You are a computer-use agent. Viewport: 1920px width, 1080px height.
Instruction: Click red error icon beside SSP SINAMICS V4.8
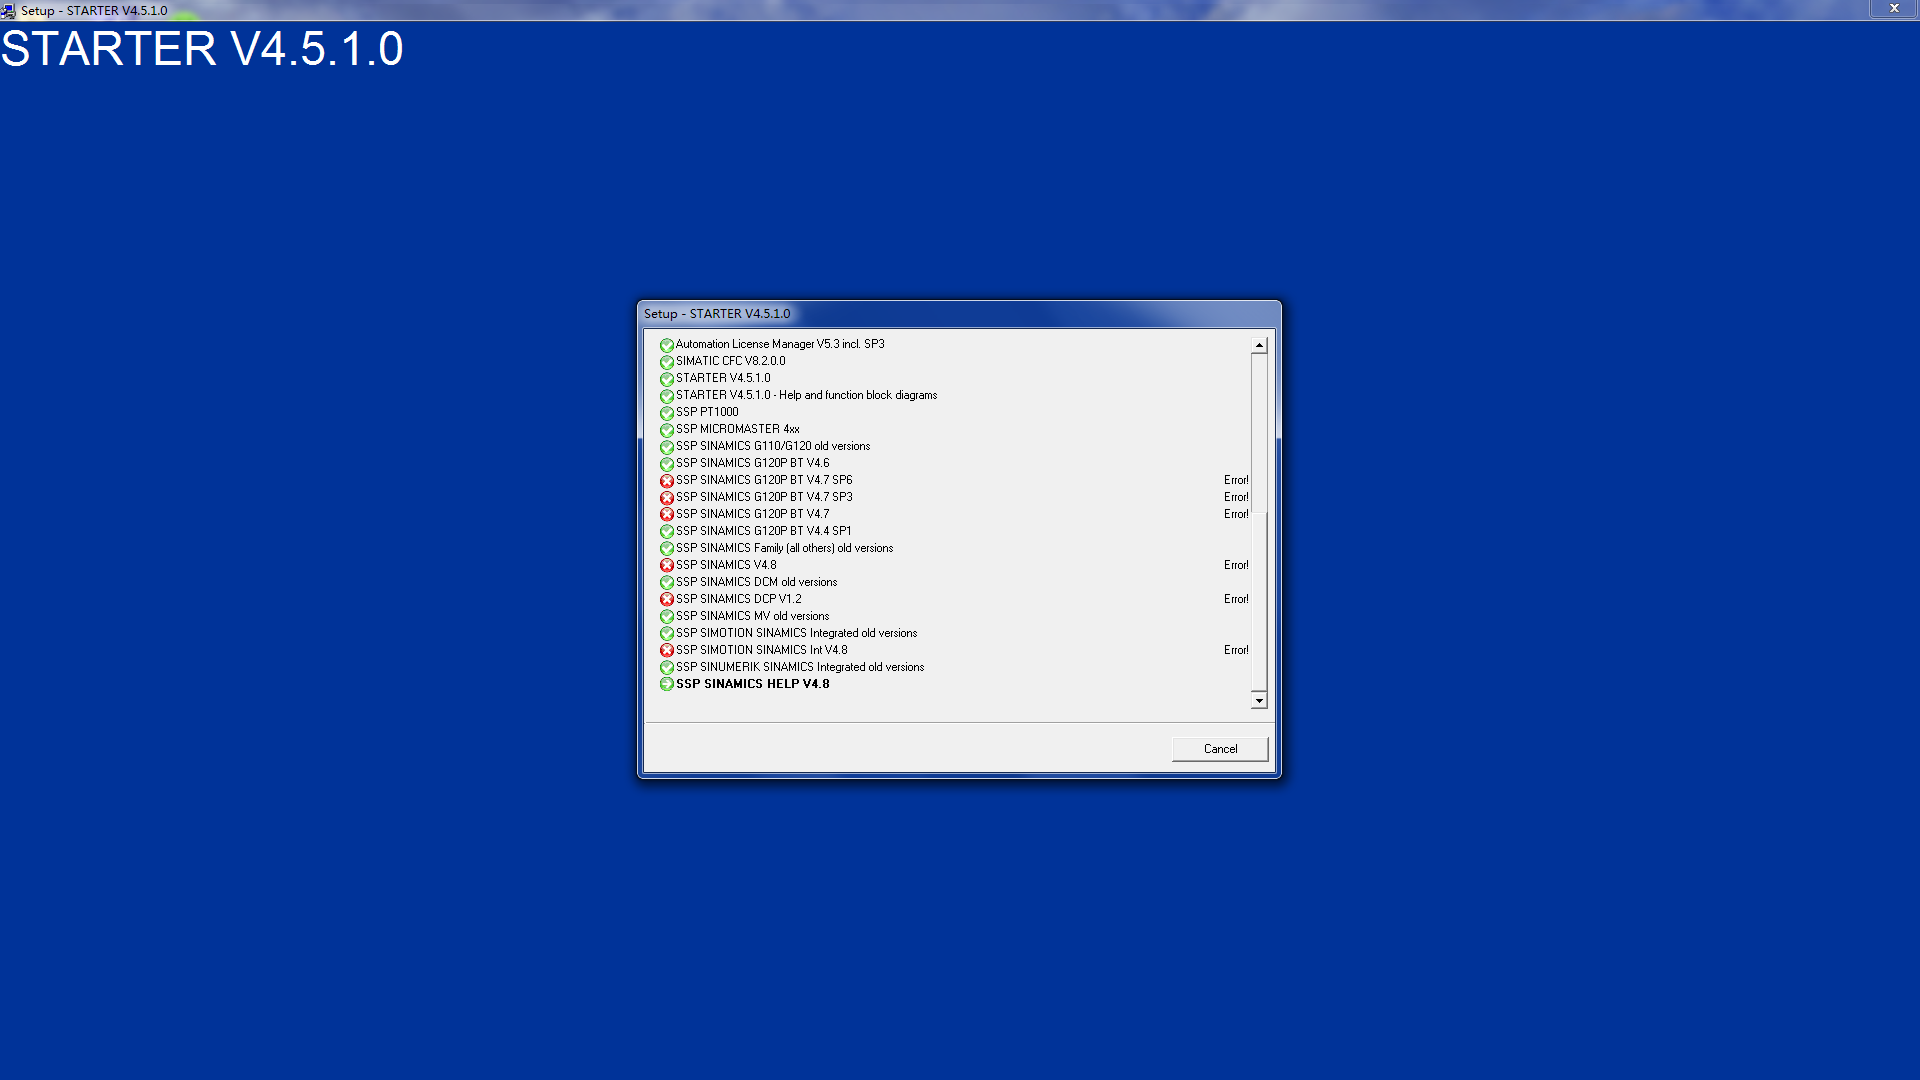click(666, 566)
